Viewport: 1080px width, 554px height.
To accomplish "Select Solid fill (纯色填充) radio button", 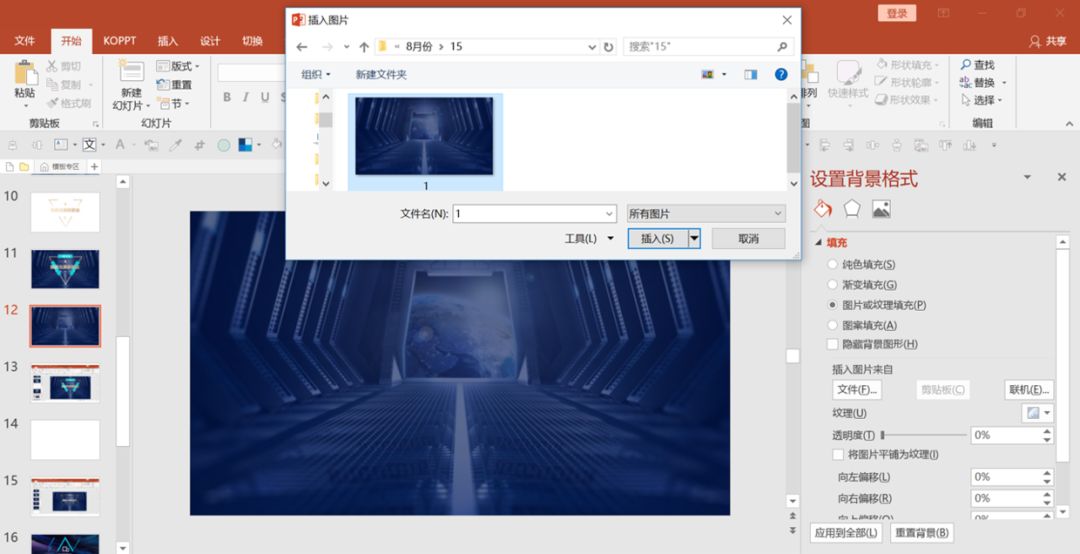I will [x=832, y=265].
